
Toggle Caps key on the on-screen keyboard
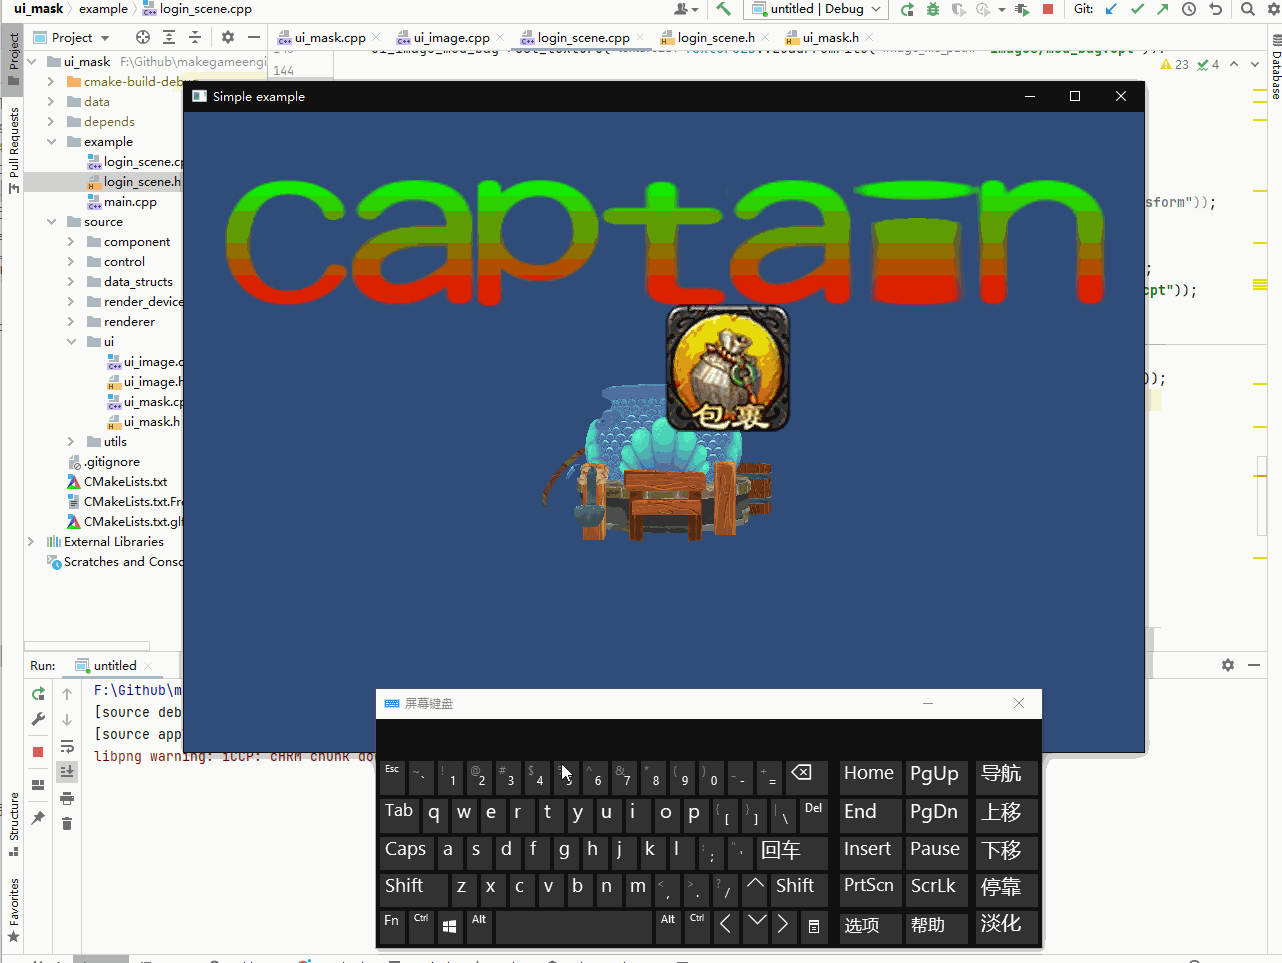point(405,850)
